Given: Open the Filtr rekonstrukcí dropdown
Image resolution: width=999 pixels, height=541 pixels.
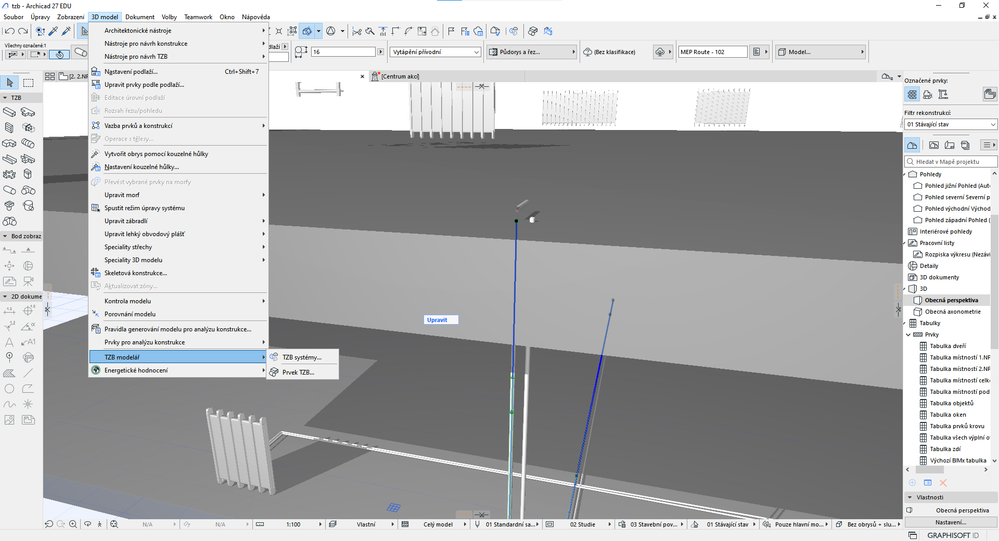Looking at the screenshot, I should coord(950,124).
